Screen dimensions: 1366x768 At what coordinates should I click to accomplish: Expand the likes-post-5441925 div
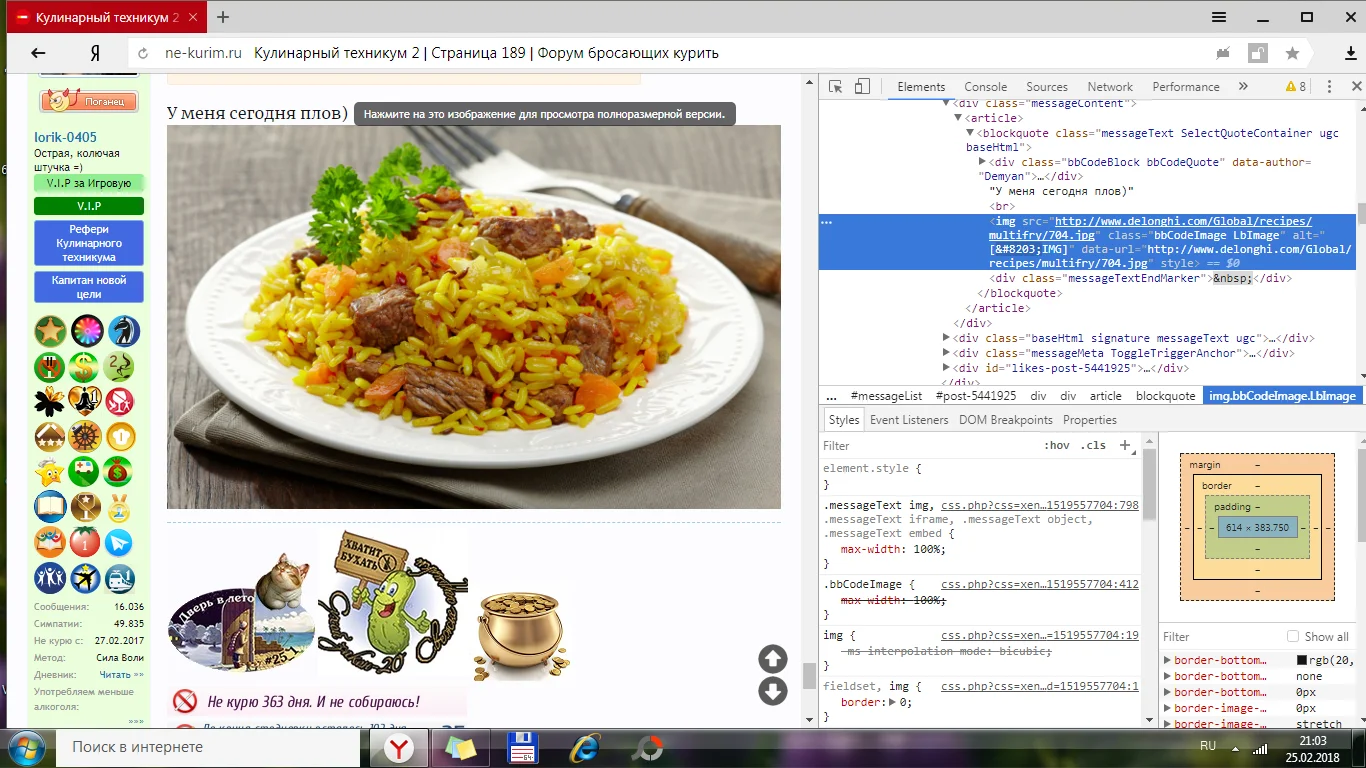946,368
